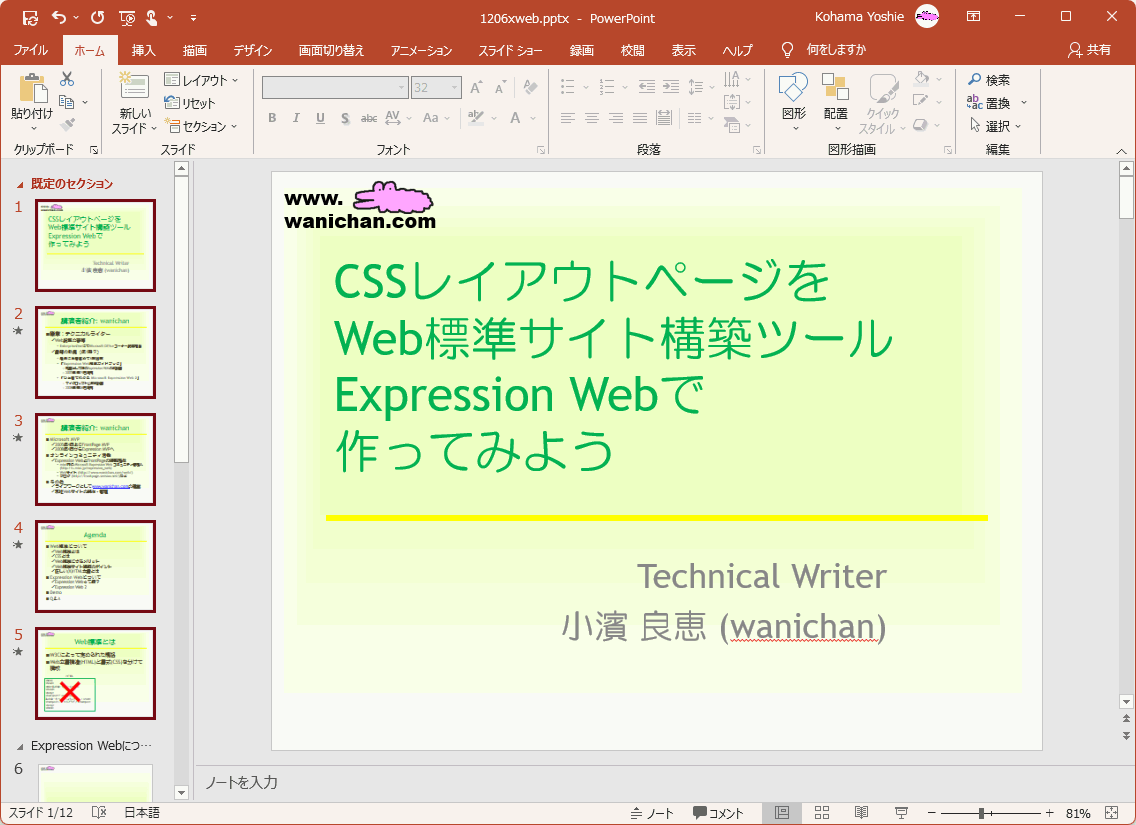Viewport: 1136px width, 825px height.
Task: Click zoom out minus button
Action: click(x=932, y=813)
